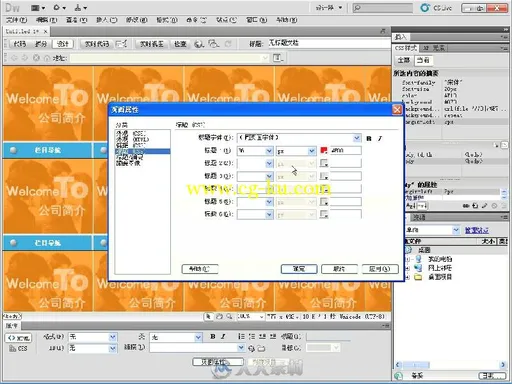This screenshot has height=384, width=512.
Task: Click the OK (确定) button in the dialog
Action: (x=299, y=269)
